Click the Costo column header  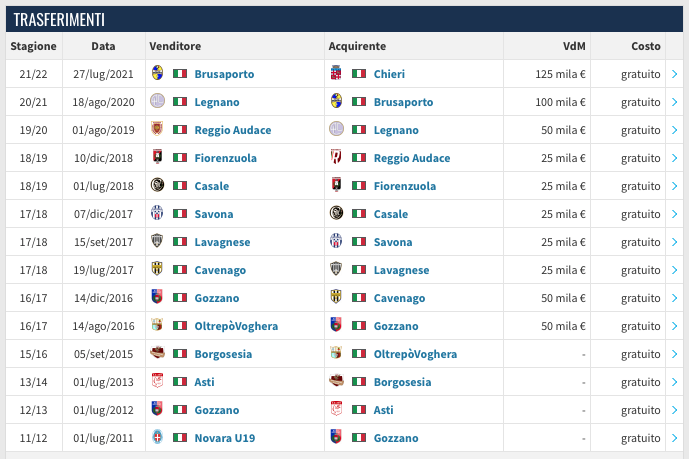(645, 46)
